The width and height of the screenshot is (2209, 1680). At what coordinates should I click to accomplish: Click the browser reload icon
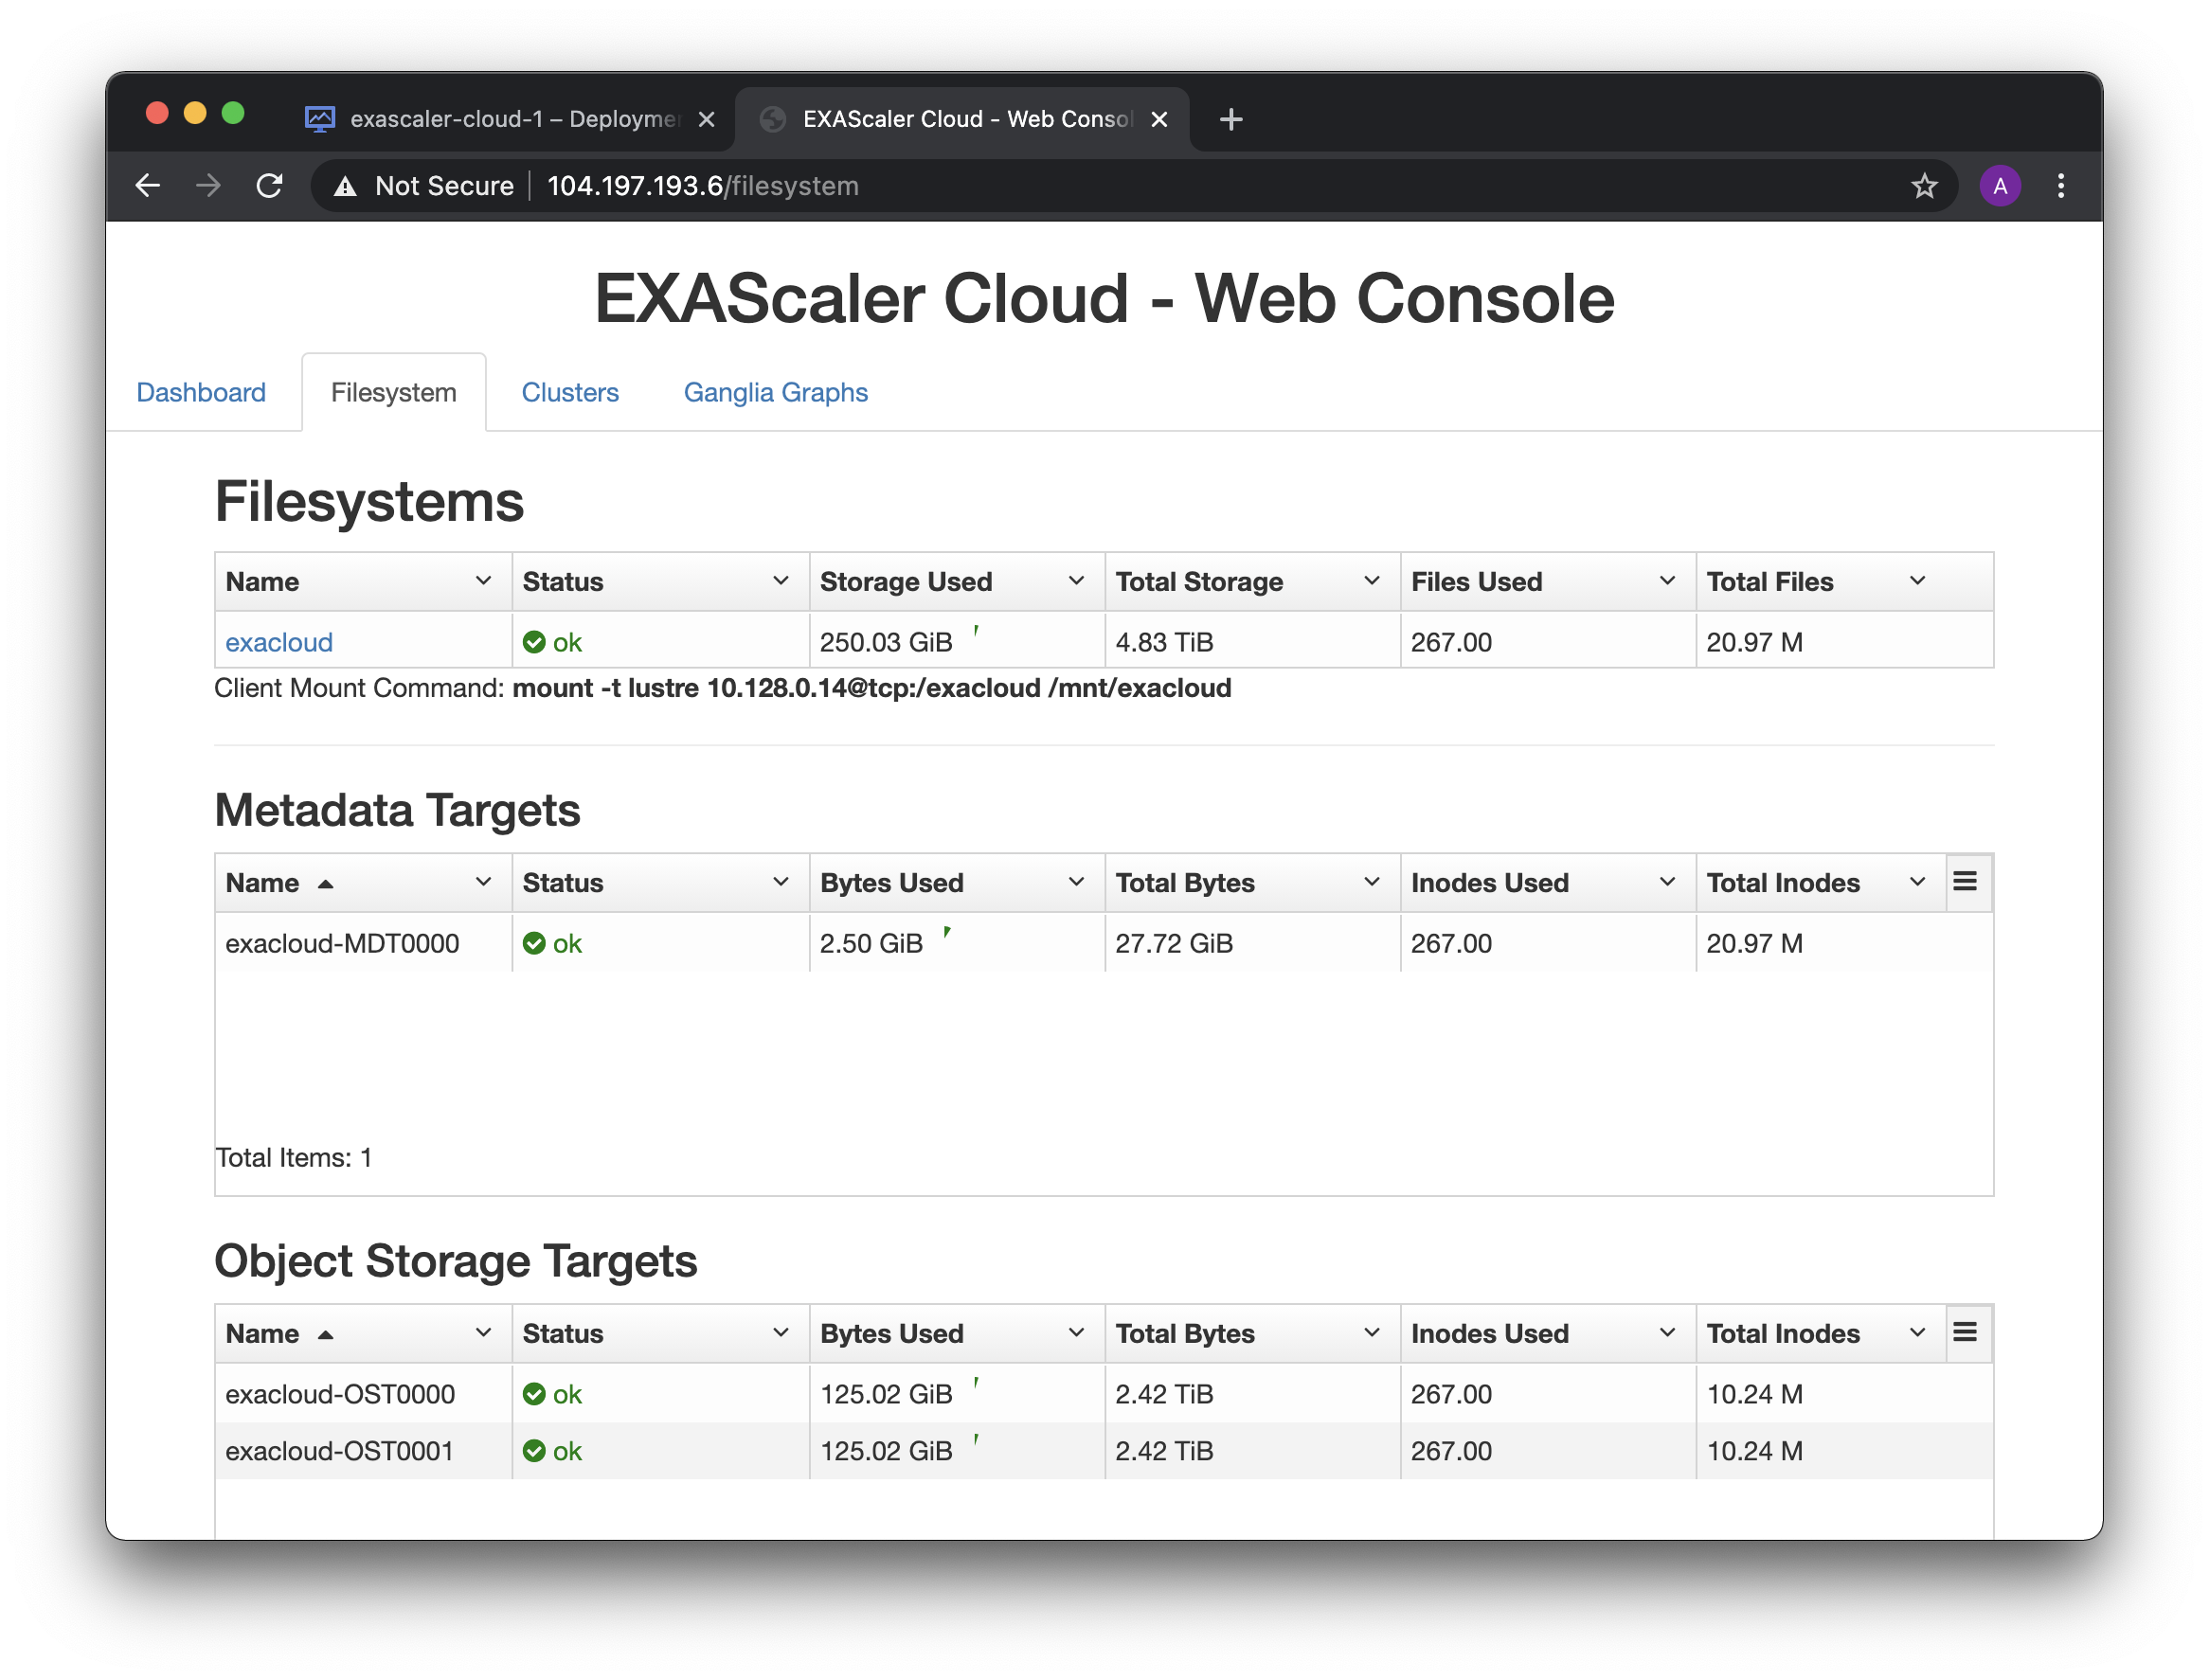click(269, 186)
